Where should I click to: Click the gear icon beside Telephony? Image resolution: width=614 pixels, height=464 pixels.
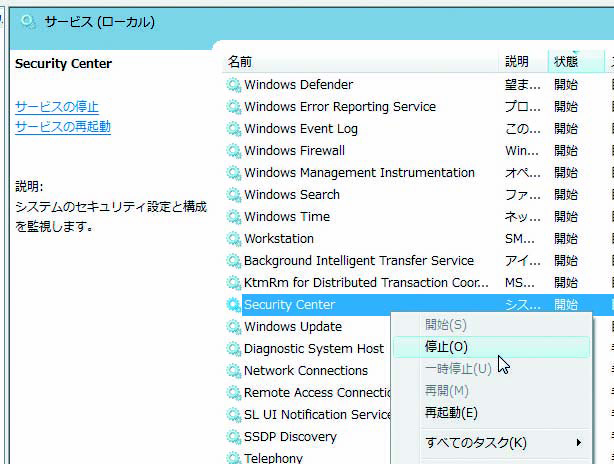(233, 457)
